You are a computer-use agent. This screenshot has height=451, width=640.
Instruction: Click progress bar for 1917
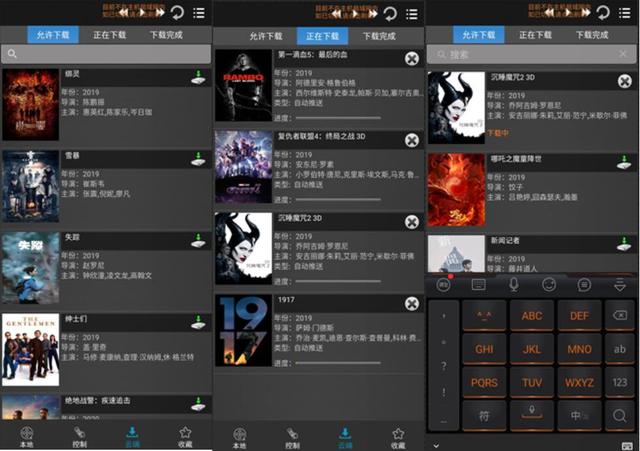click(338, 363)
